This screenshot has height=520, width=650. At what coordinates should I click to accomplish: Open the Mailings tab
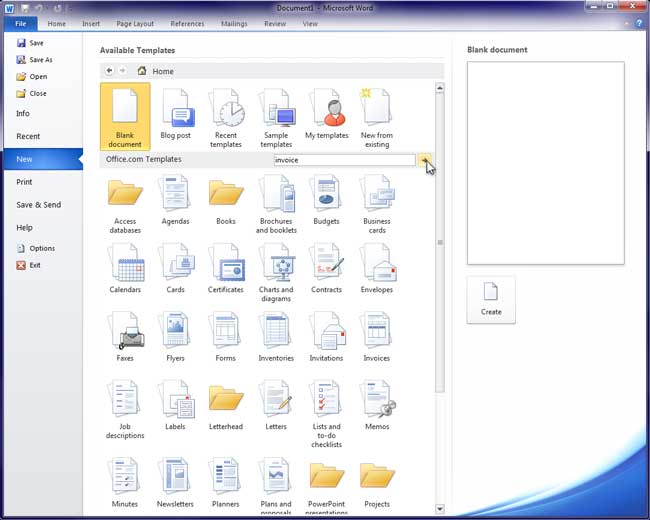(234, 24)
